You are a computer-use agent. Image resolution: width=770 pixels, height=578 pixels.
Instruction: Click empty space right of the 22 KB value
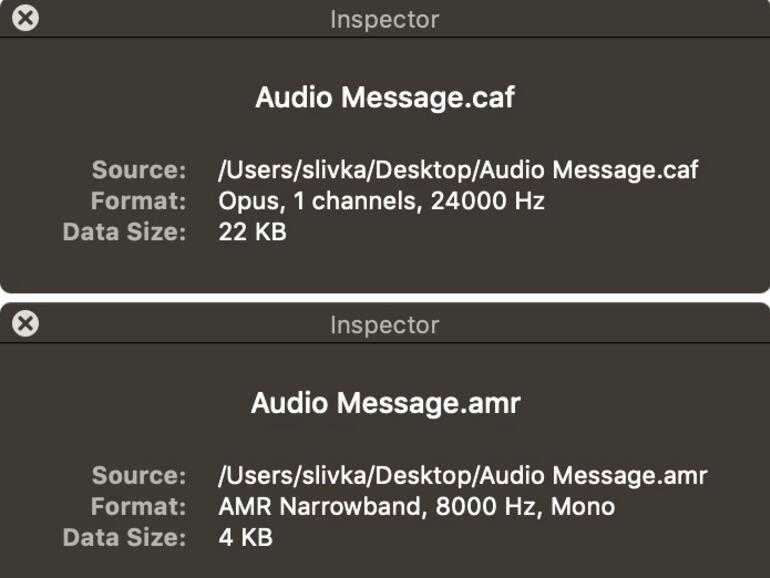tap(500, 233)
